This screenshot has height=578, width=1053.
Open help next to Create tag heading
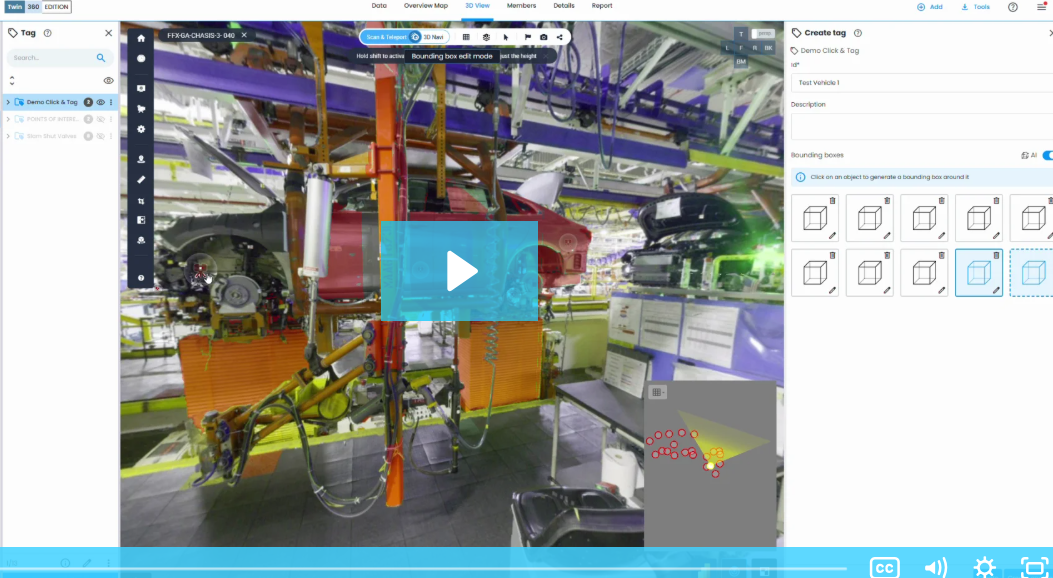[x=858, y=33]
